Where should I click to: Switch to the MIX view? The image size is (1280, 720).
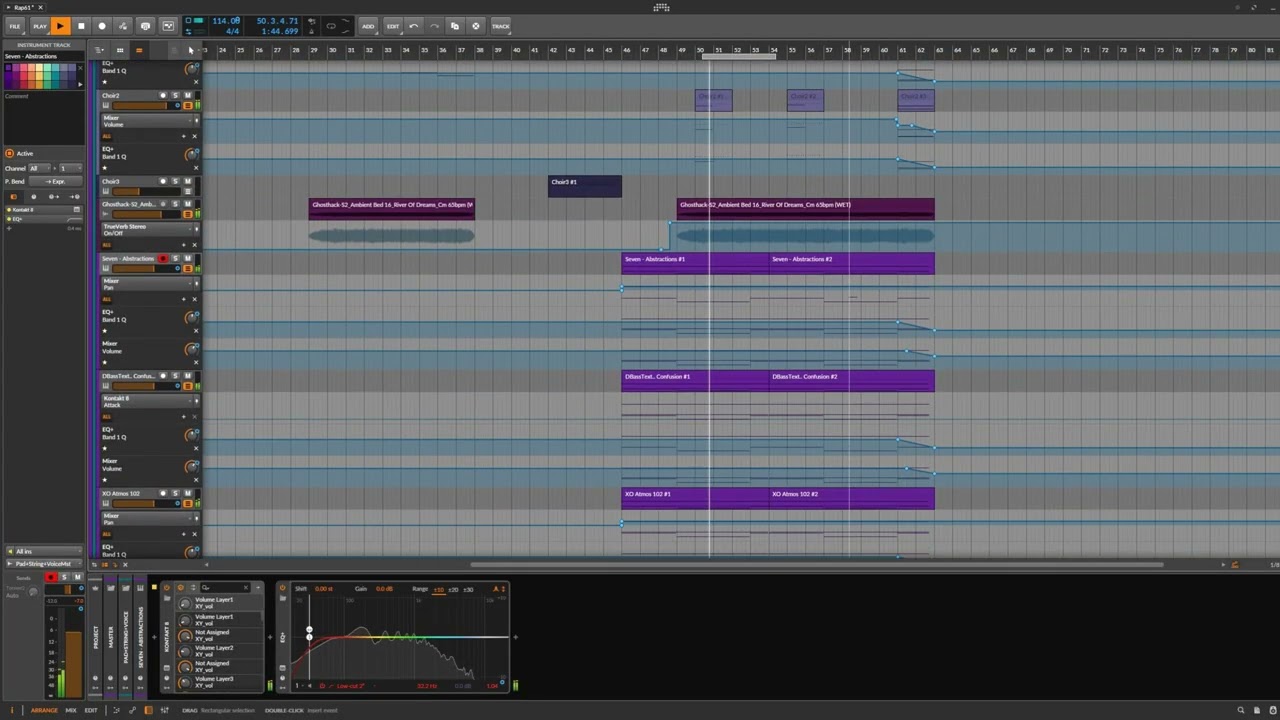click(71, 710)
